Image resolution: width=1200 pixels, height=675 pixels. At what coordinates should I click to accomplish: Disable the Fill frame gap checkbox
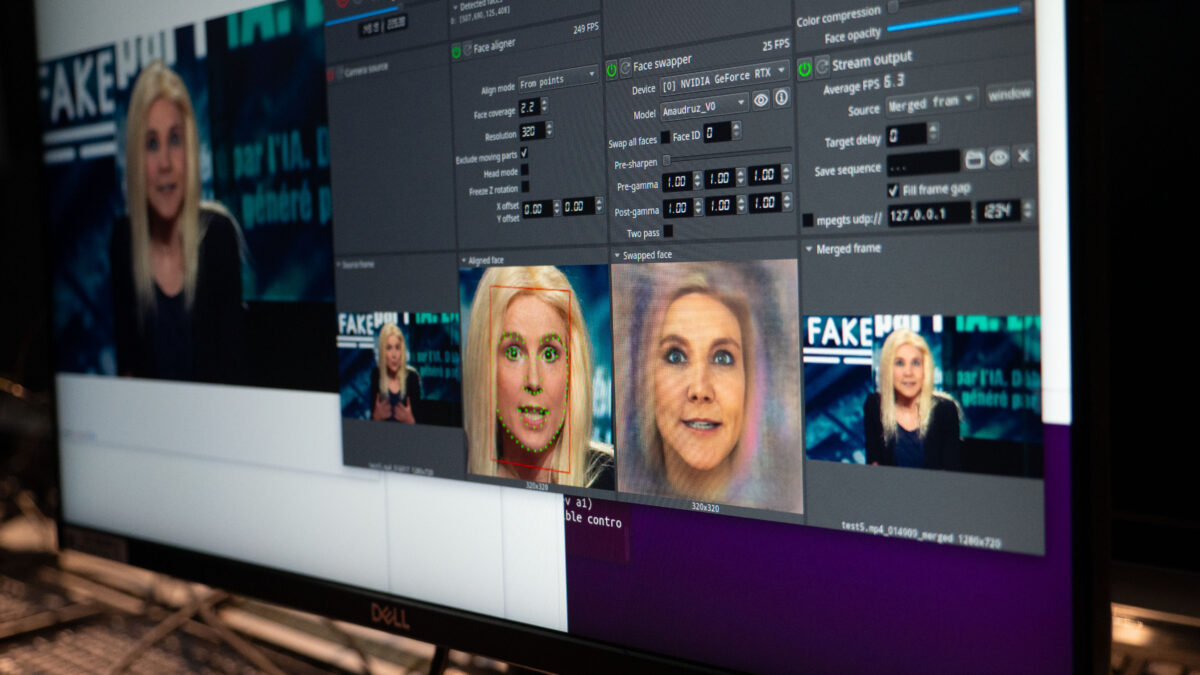[893, 189]
